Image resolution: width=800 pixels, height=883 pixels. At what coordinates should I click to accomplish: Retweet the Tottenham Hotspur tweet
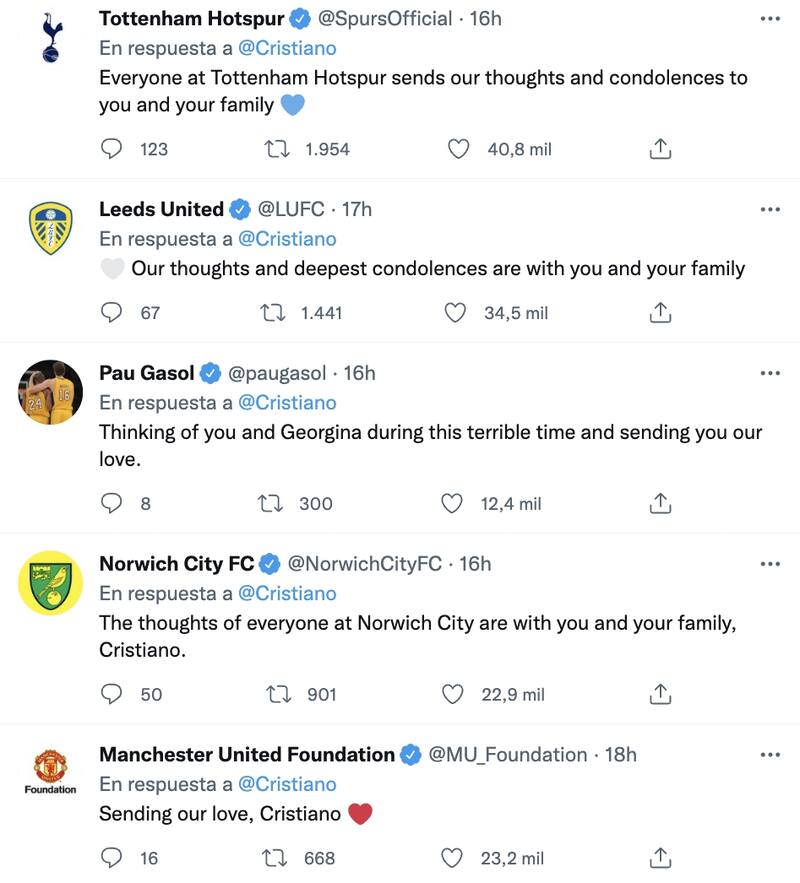[275, 149]
